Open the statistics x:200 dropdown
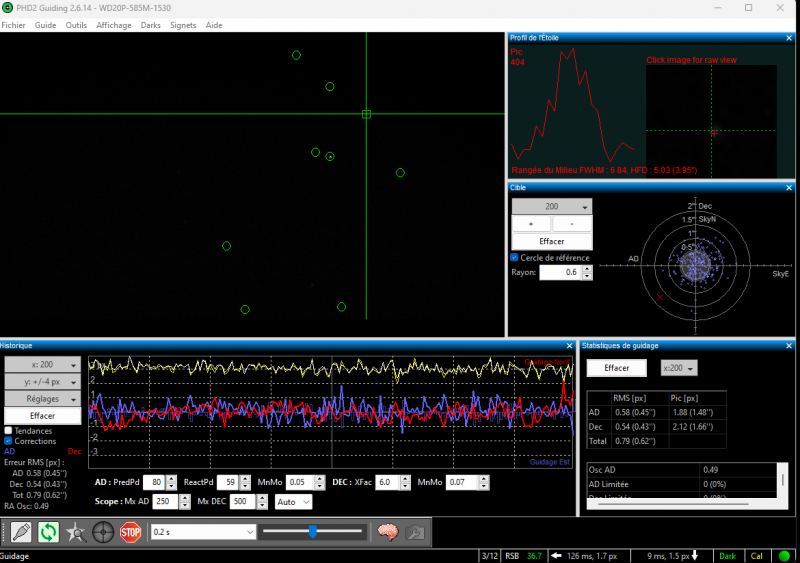 point(679,368)
